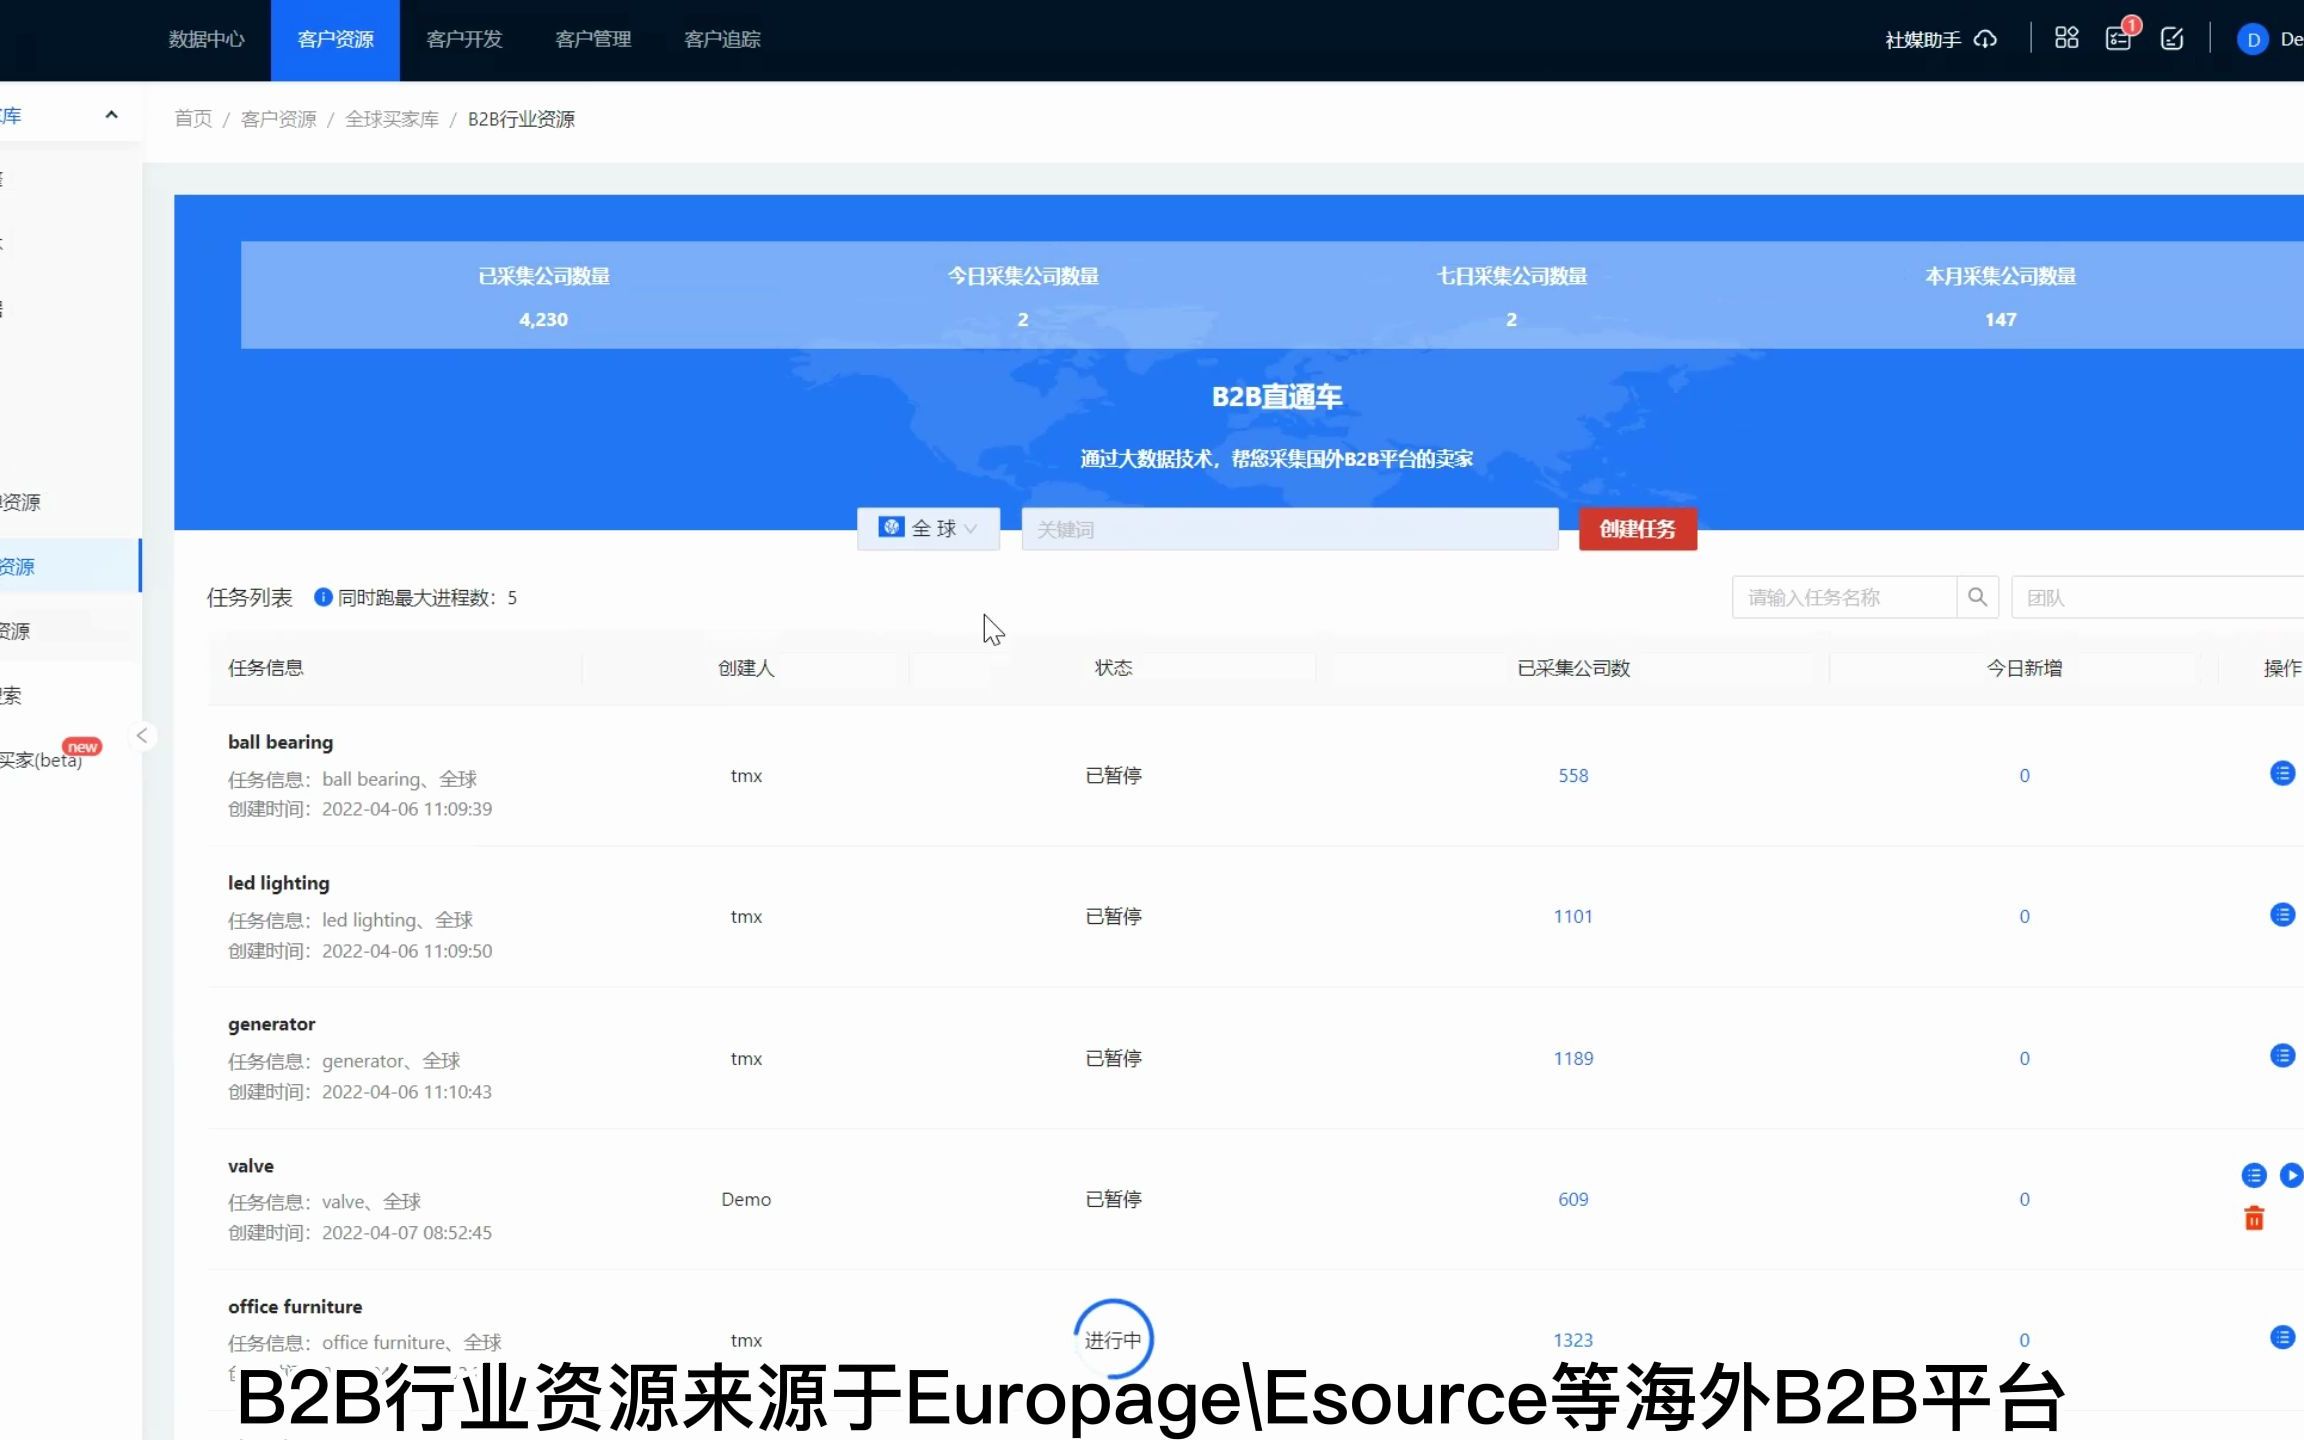
Task: Go to 全球买家库 in breadcrumb
Action: (x=392, y=119)
